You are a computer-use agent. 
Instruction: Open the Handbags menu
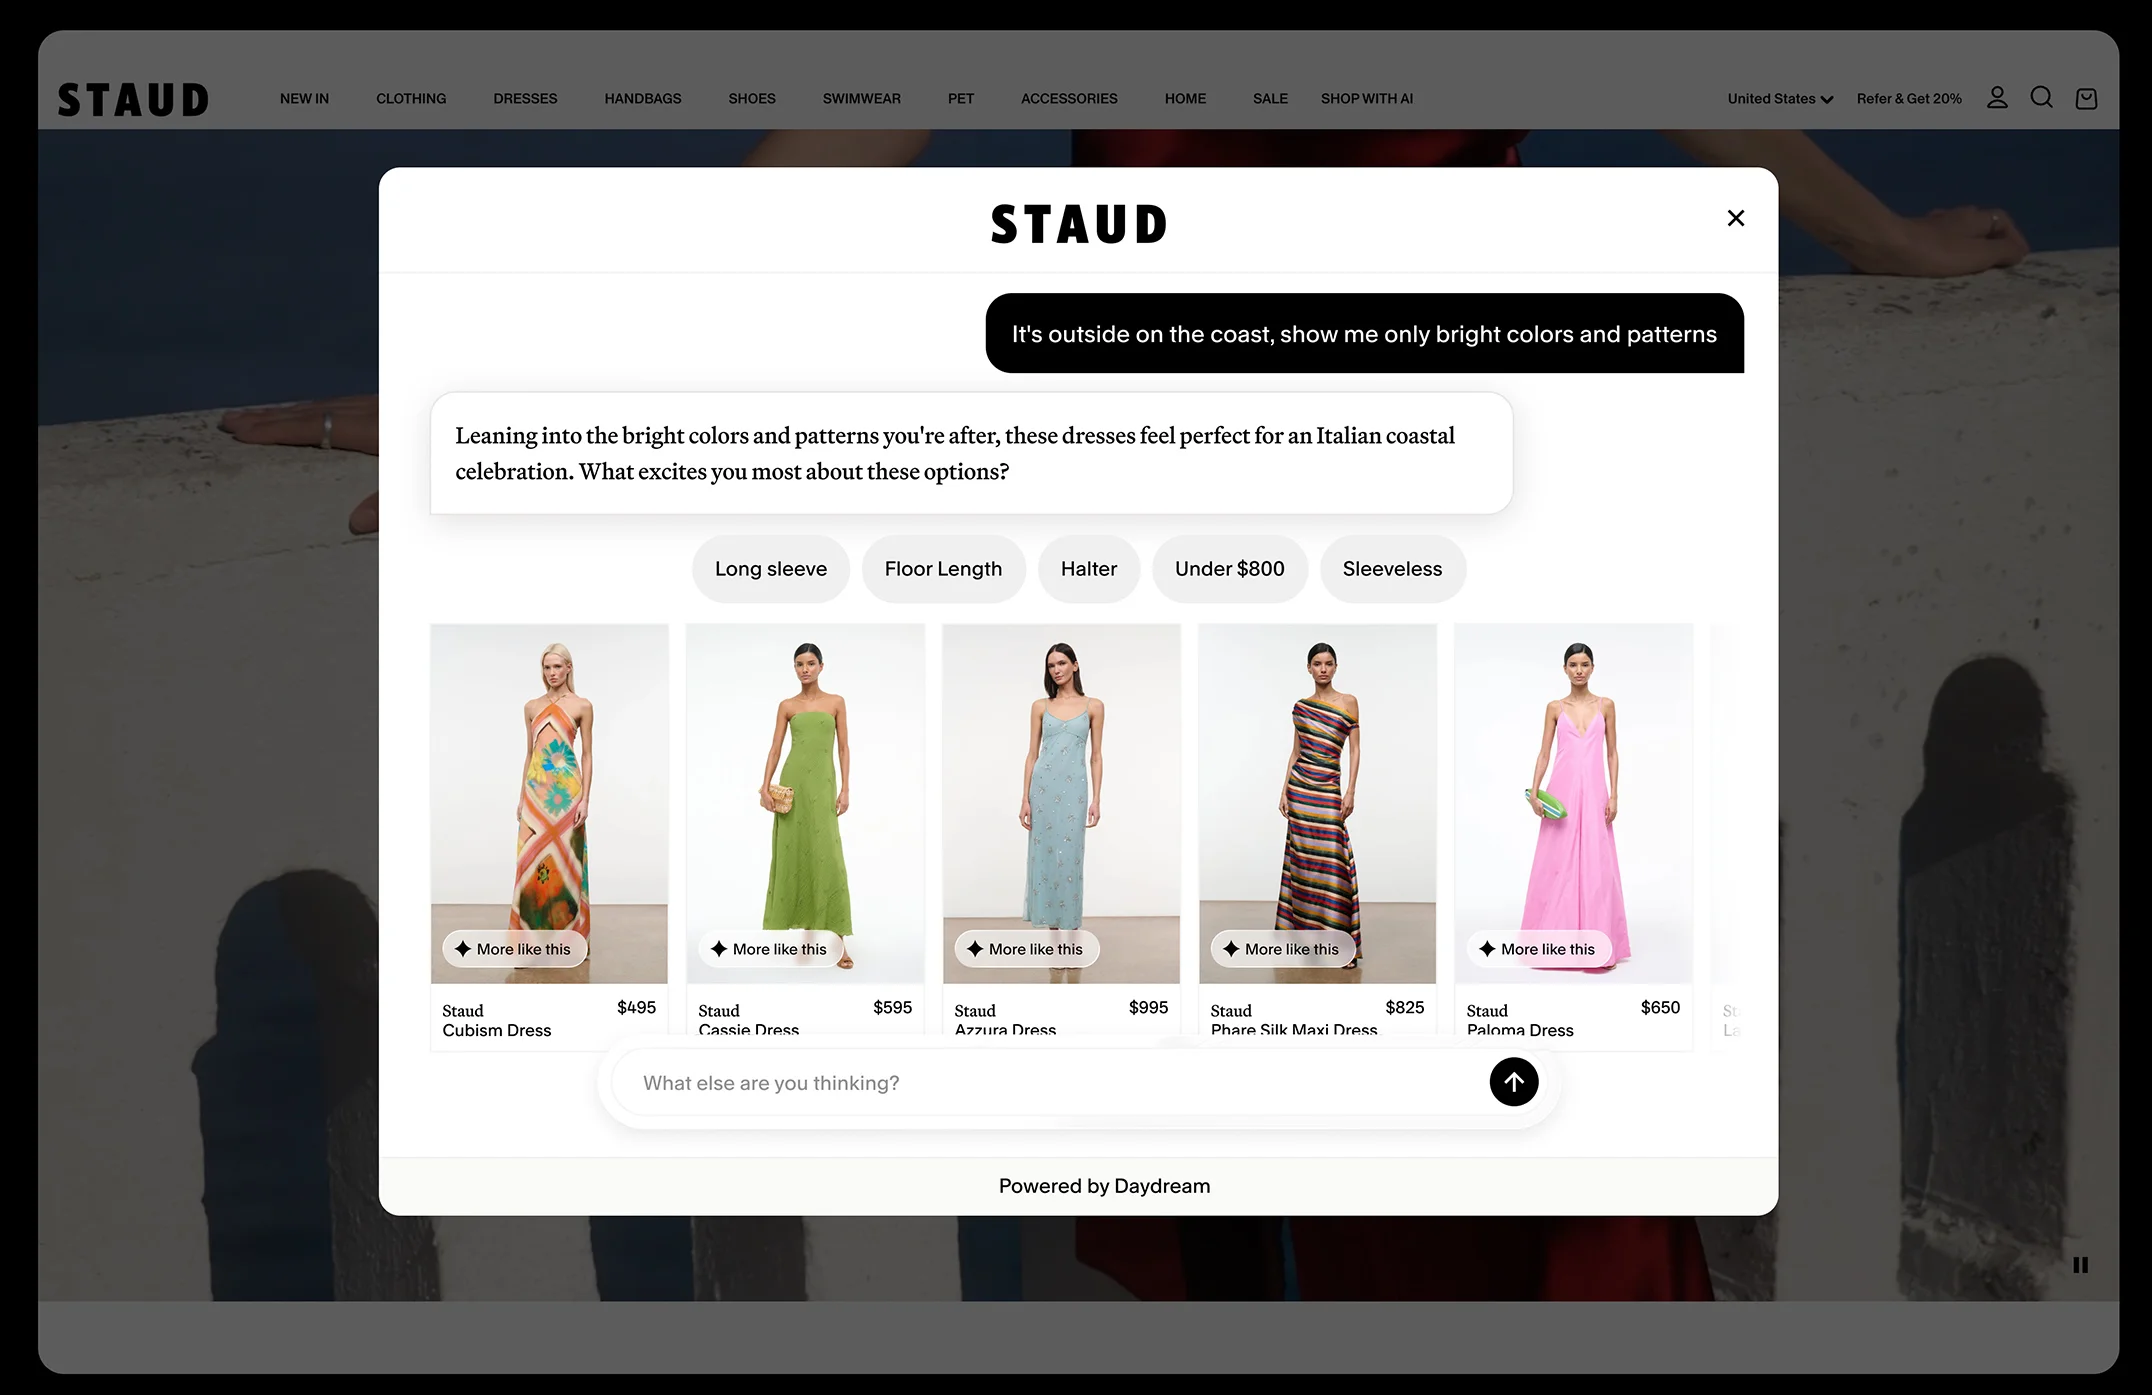click(x=643, y=99)
